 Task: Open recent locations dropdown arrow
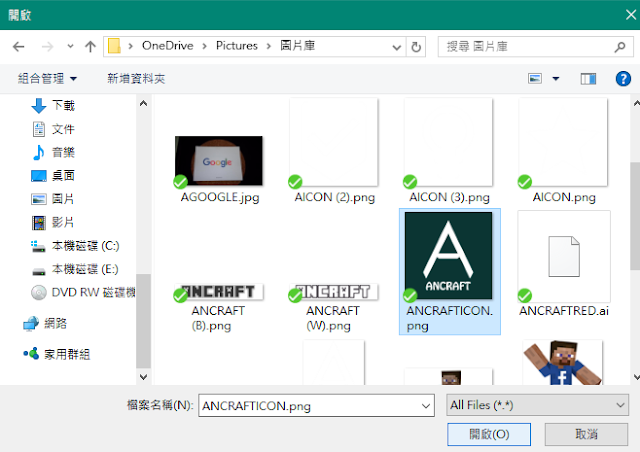coord(70,47)
